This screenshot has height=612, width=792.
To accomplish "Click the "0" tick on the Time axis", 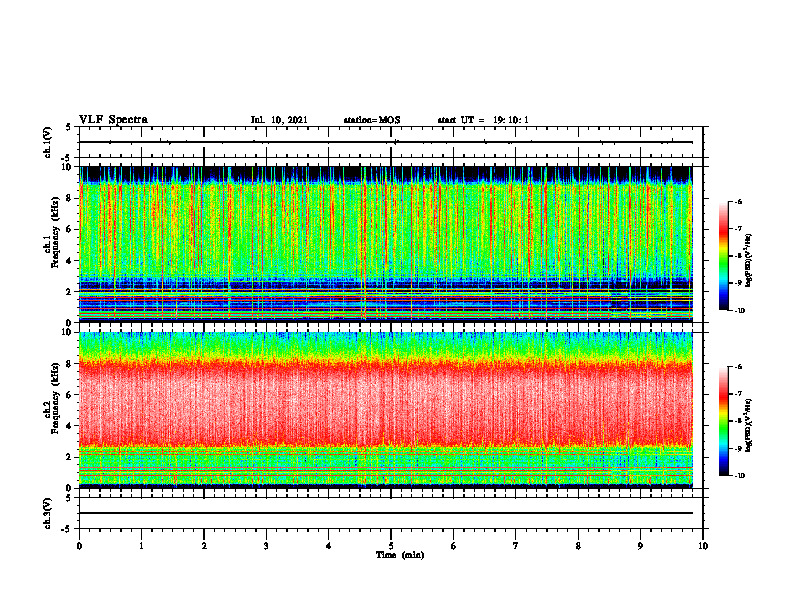I will (x=79, y=546).
